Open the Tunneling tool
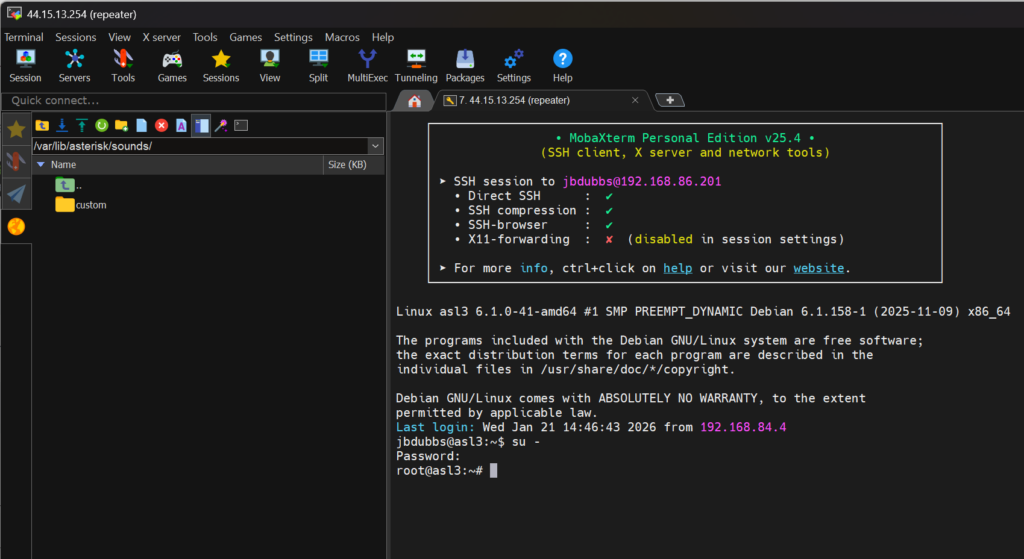1024x559 pixels. point(416,65)
